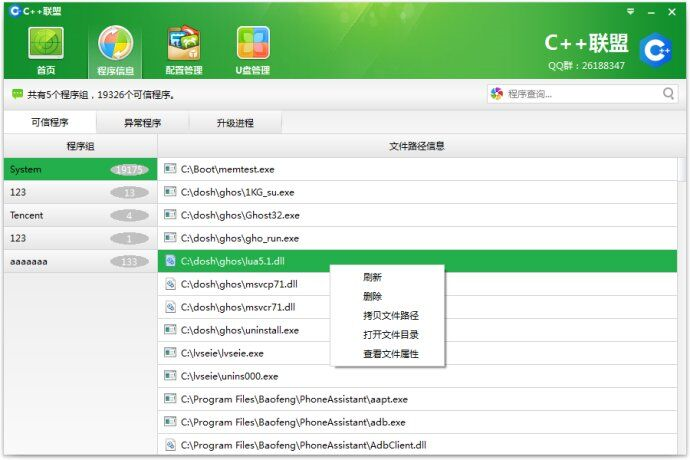Switch to the 异常程序 tab
The height and width of the screenshot is (460, 690).
143,122
